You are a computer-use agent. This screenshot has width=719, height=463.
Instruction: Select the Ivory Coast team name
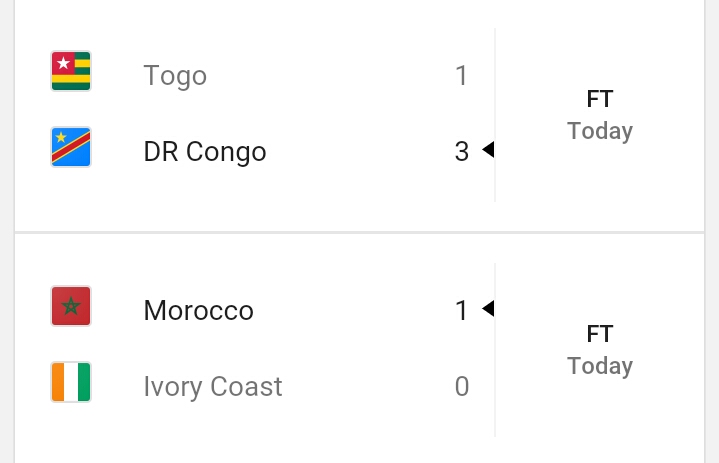[x=213, y=386]
